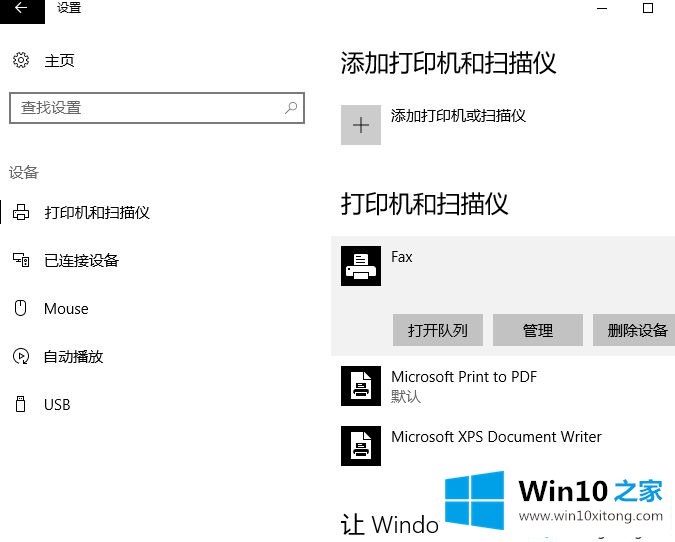
Task: Click the printer icon in sidebar
Action: pyautogui.click(x=21, y=212)
